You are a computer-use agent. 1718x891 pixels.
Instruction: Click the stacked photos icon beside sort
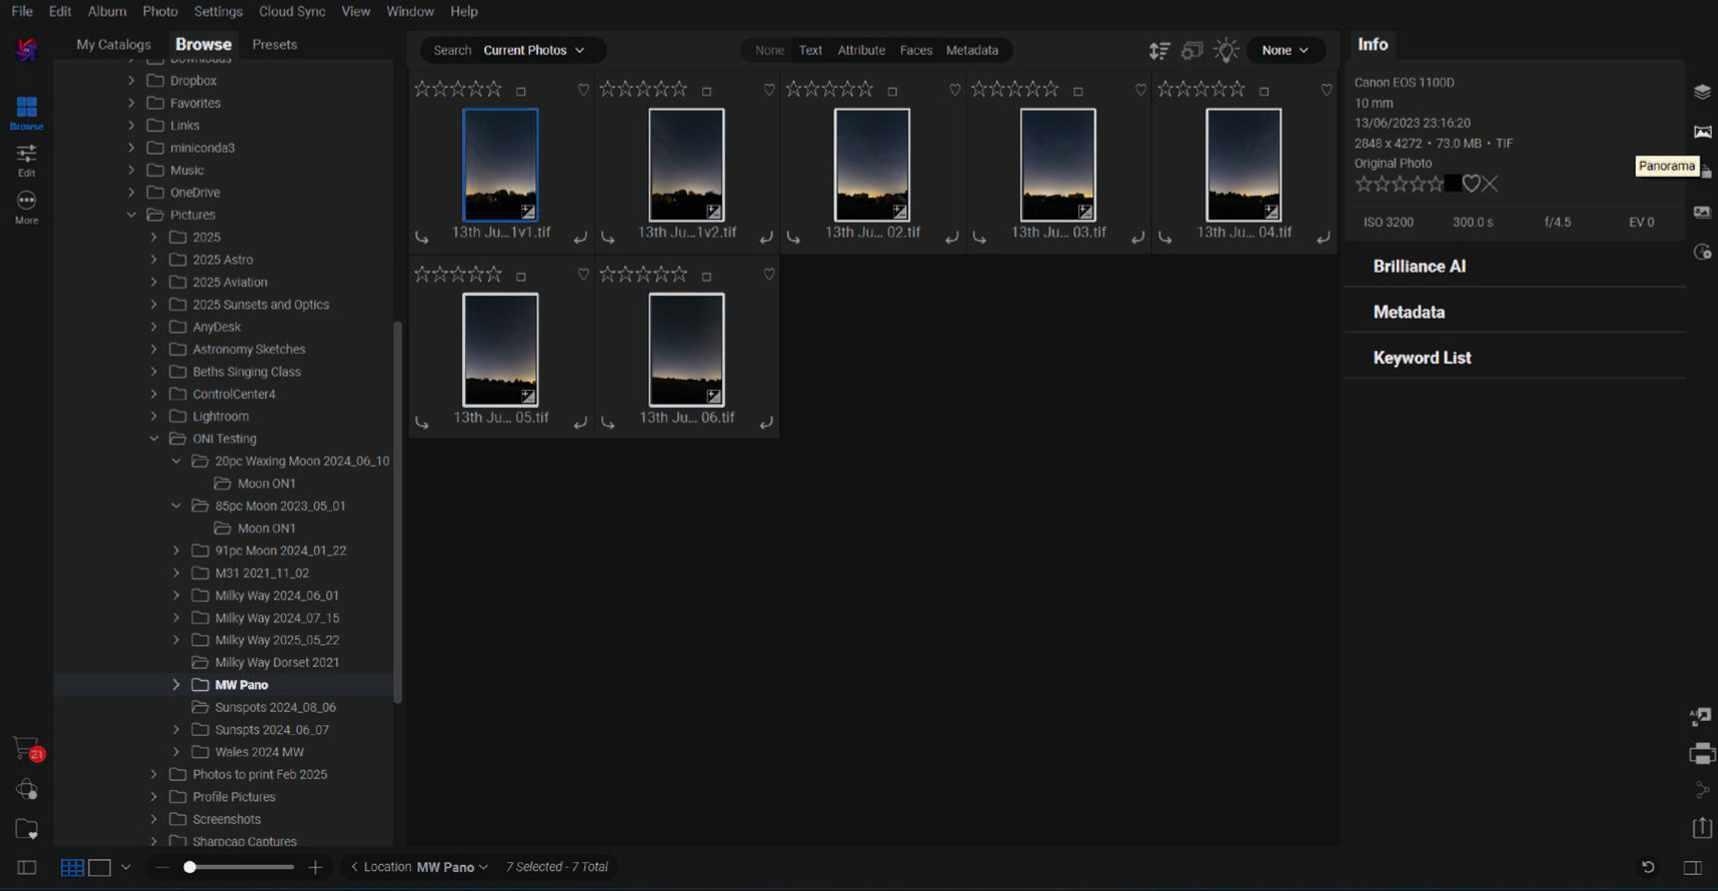coord(1192,50)
